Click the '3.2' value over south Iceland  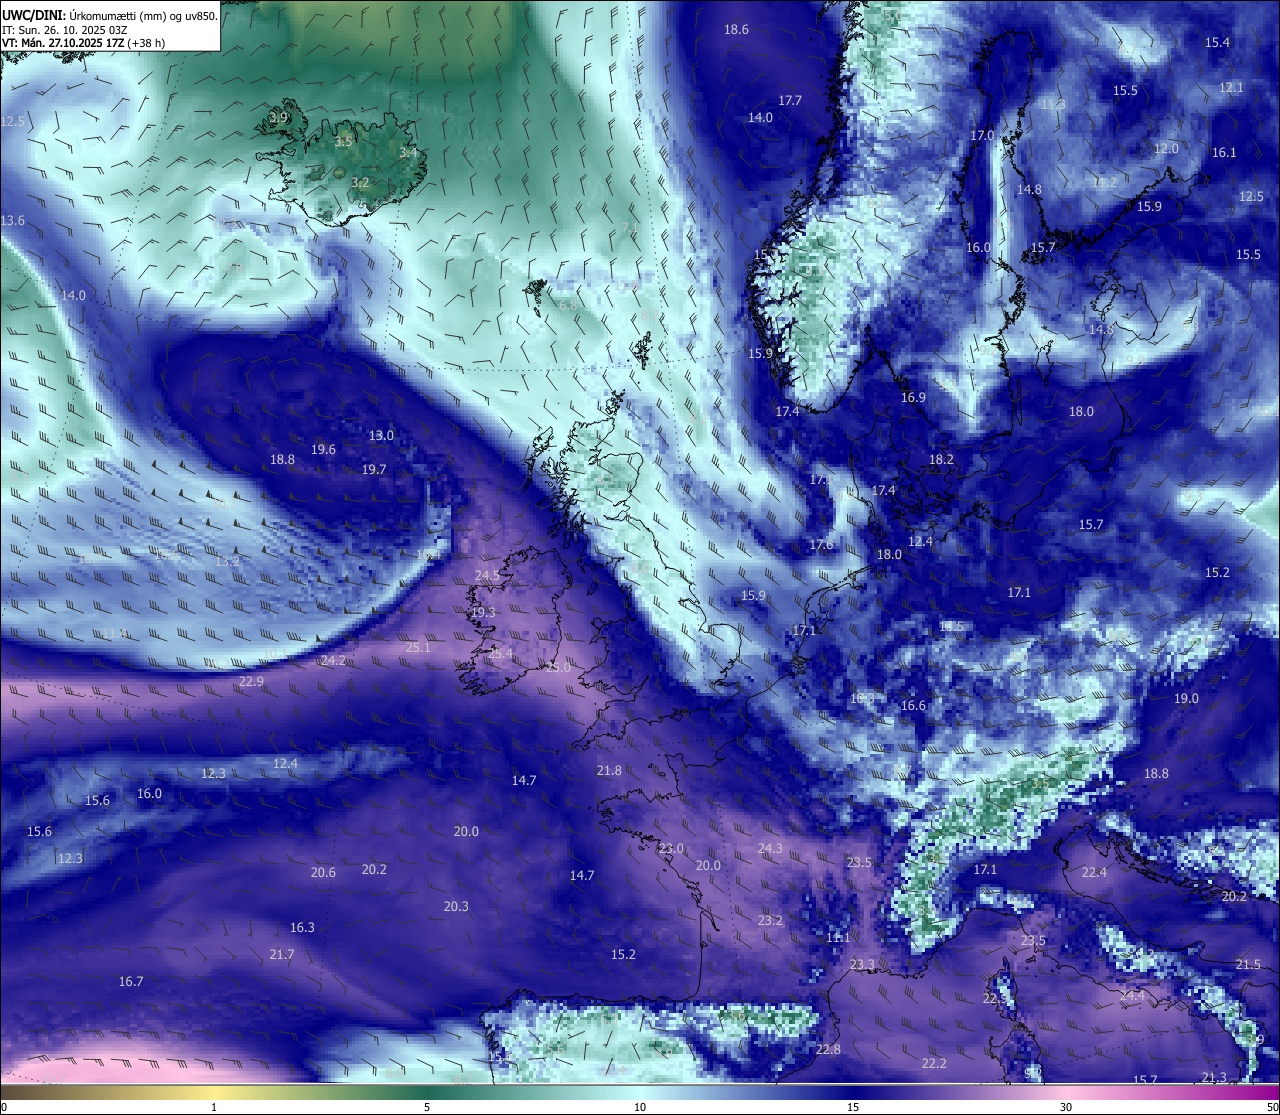click(361, 183)
